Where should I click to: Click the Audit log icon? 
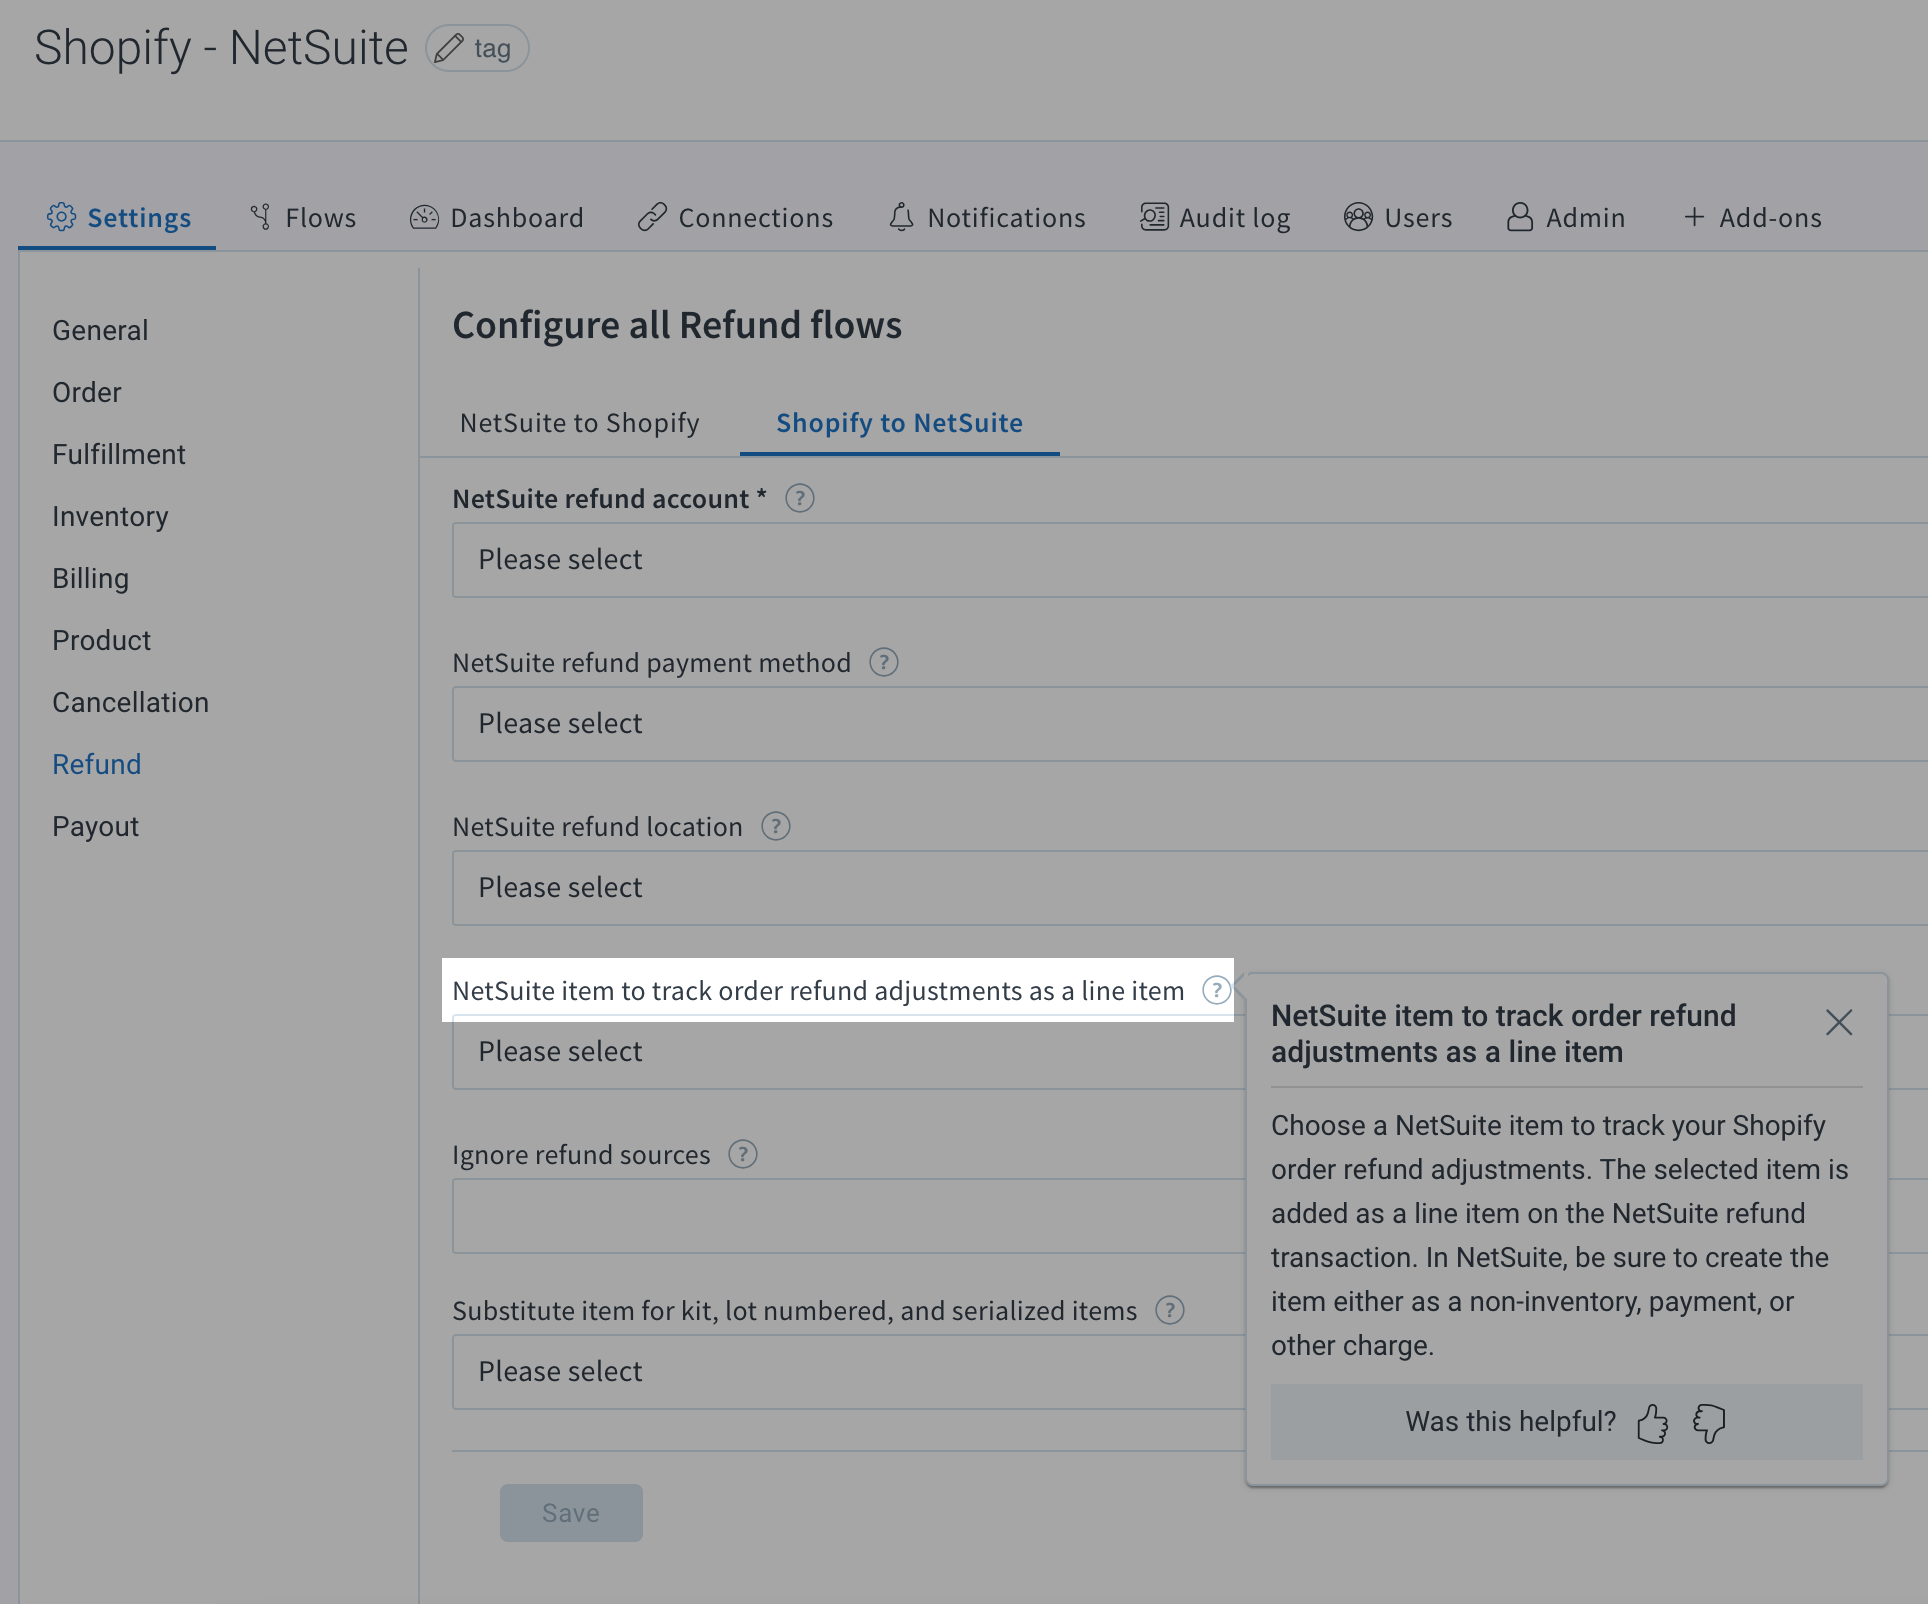pos(1154,217)
